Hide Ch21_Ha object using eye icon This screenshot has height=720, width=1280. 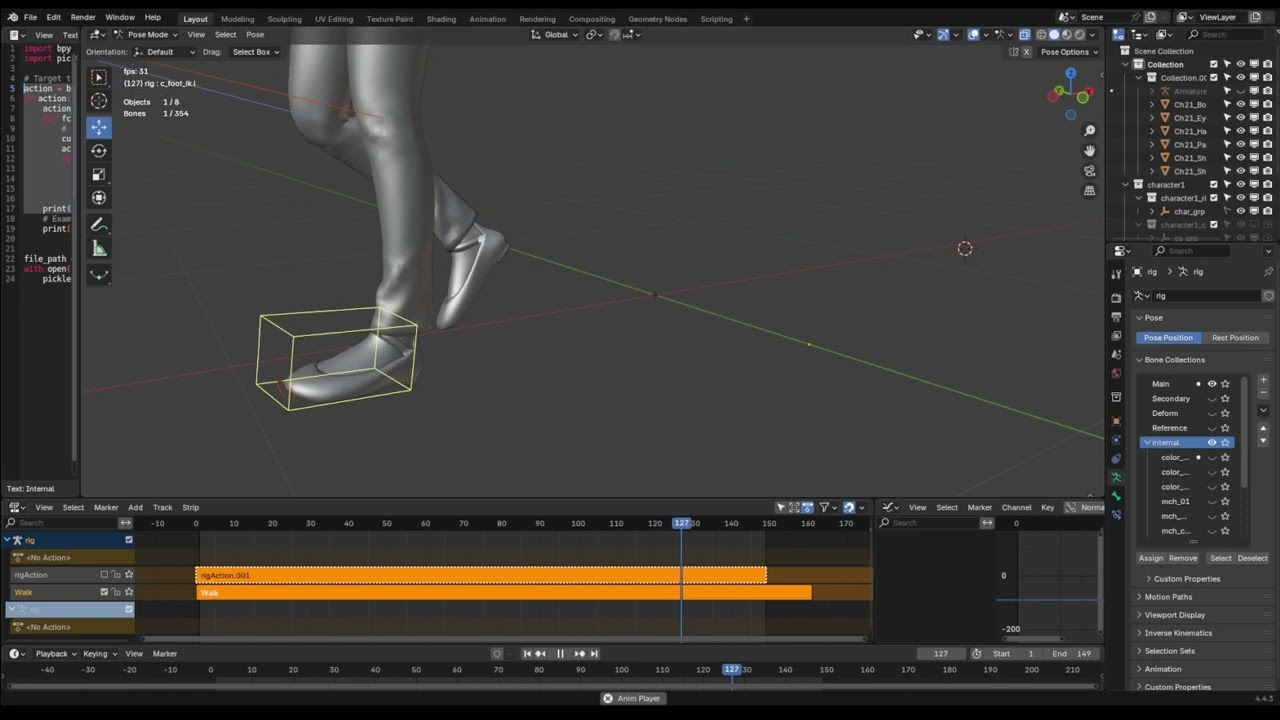tap(1240, 131)
